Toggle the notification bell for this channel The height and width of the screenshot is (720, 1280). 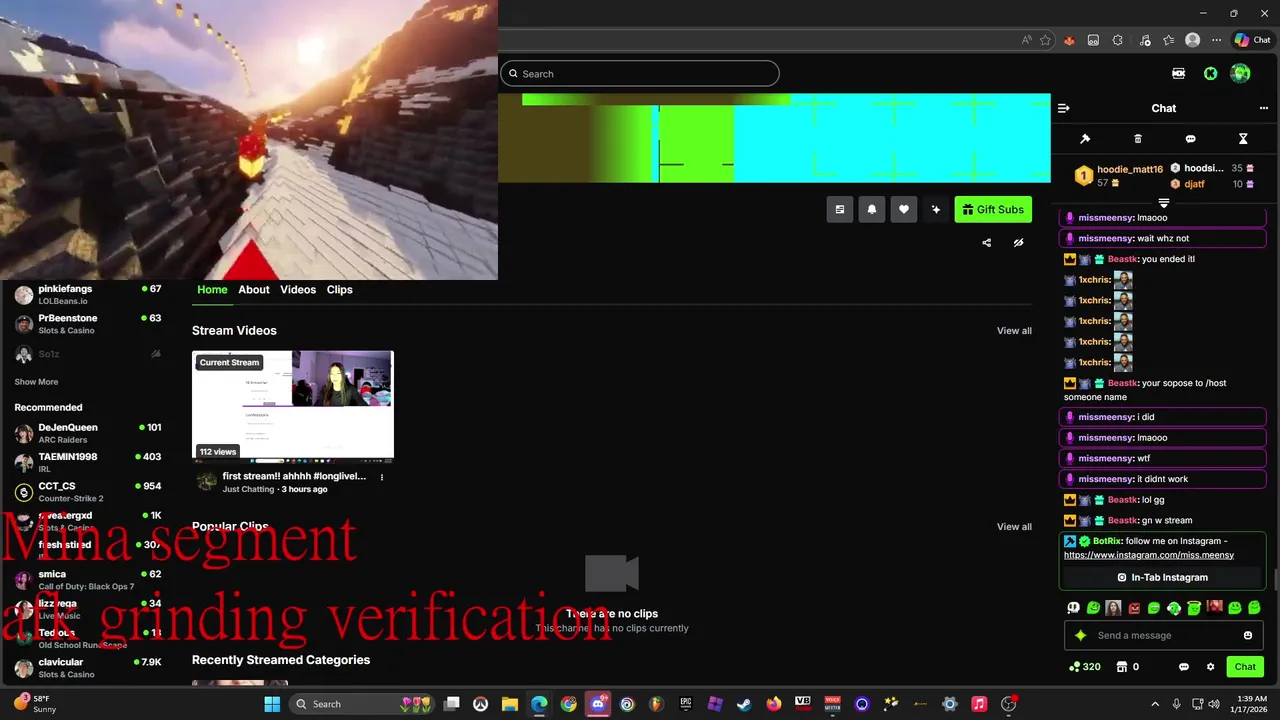[872, 209]
